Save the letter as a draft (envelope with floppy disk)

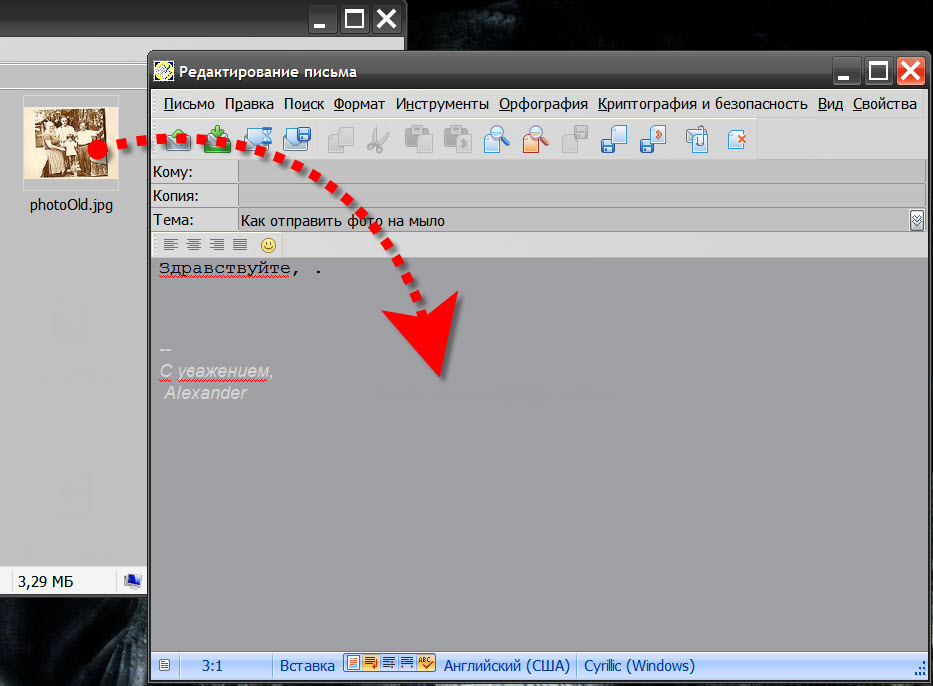click(x=297, y=139)
